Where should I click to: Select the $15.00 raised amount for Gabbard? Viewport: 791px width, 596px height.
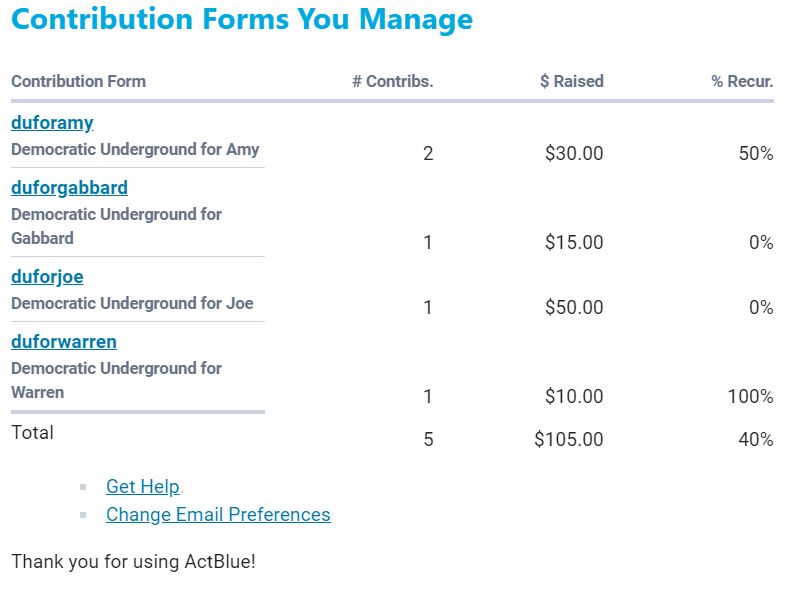pos(574,243)
